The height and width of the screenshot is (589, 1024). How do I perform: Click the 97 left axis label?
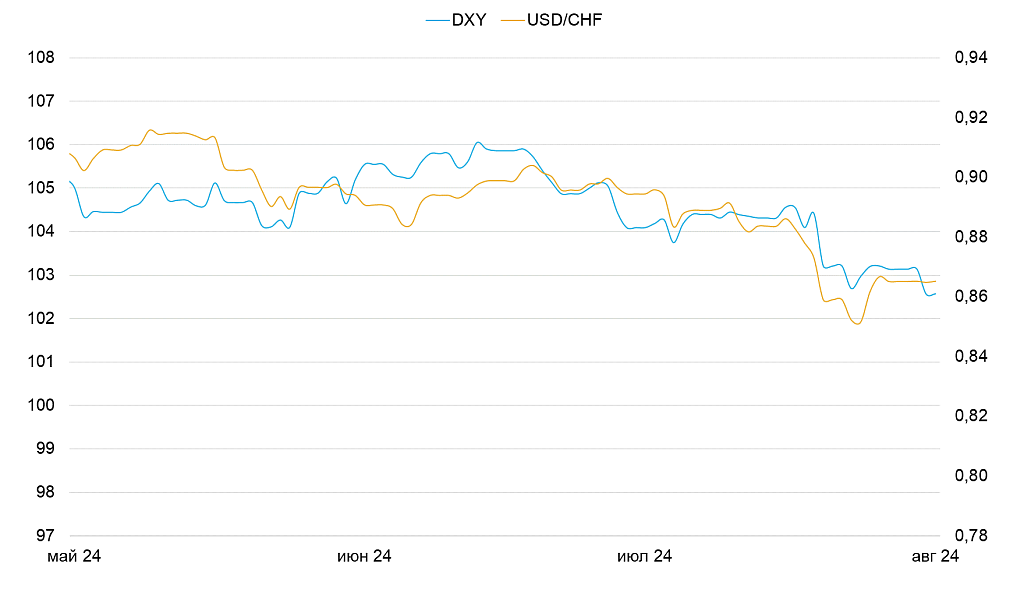(x=45, y=536)
